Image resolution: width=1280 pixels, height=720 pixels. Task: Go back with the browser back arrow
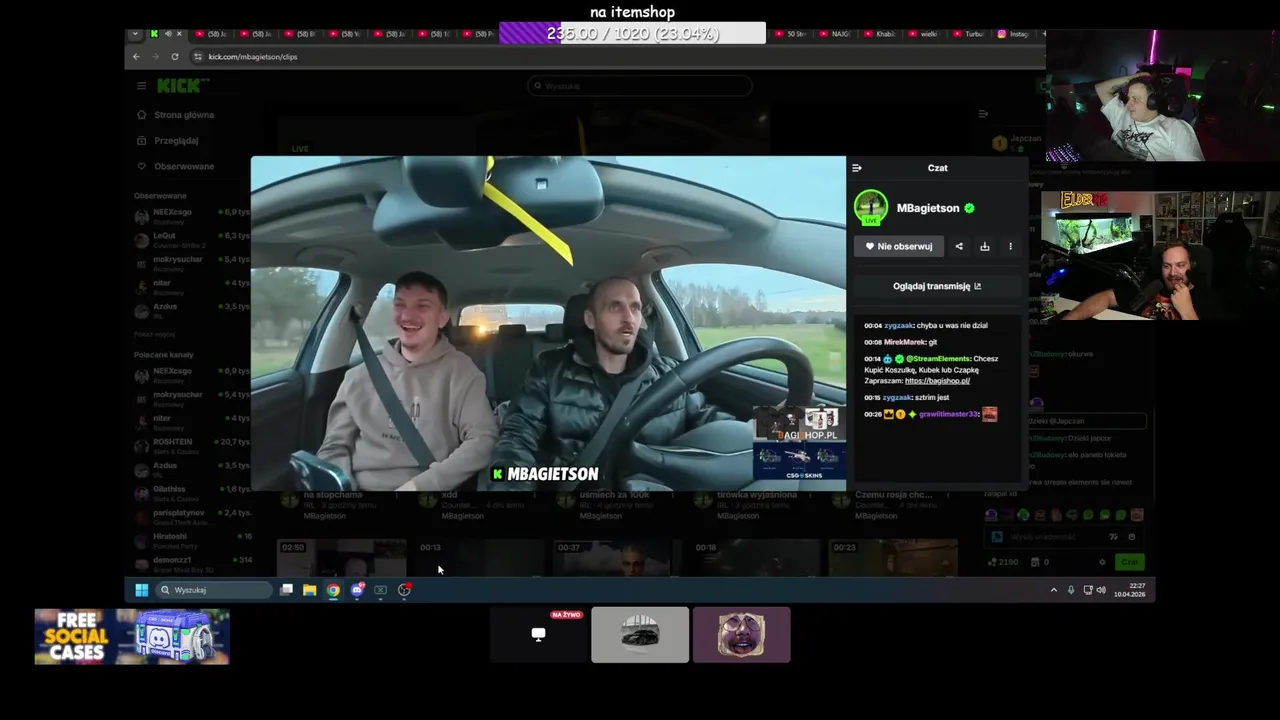(137, 57)
